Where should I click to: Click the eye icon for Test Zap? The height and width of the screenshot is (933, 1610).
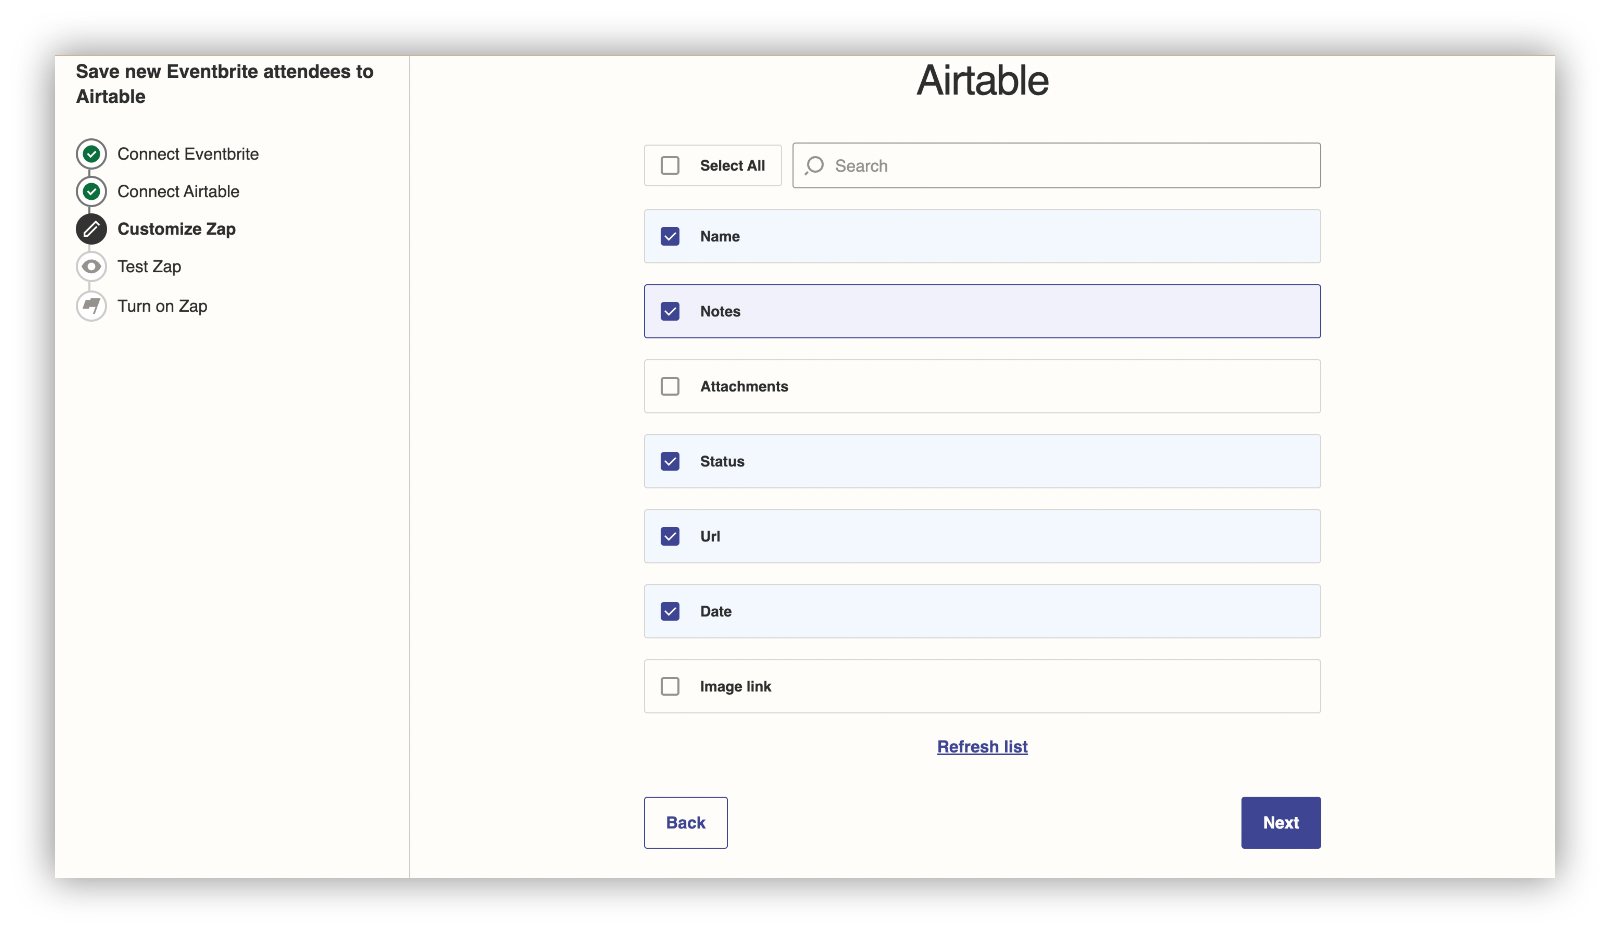91,267
